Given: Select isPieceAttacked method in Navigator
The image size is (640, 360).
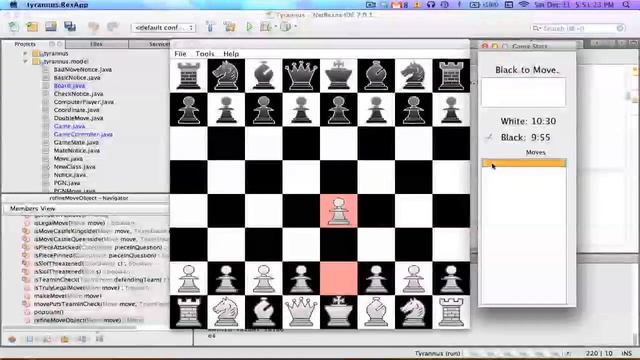Looking at the screenshot, I should point(98,247).
